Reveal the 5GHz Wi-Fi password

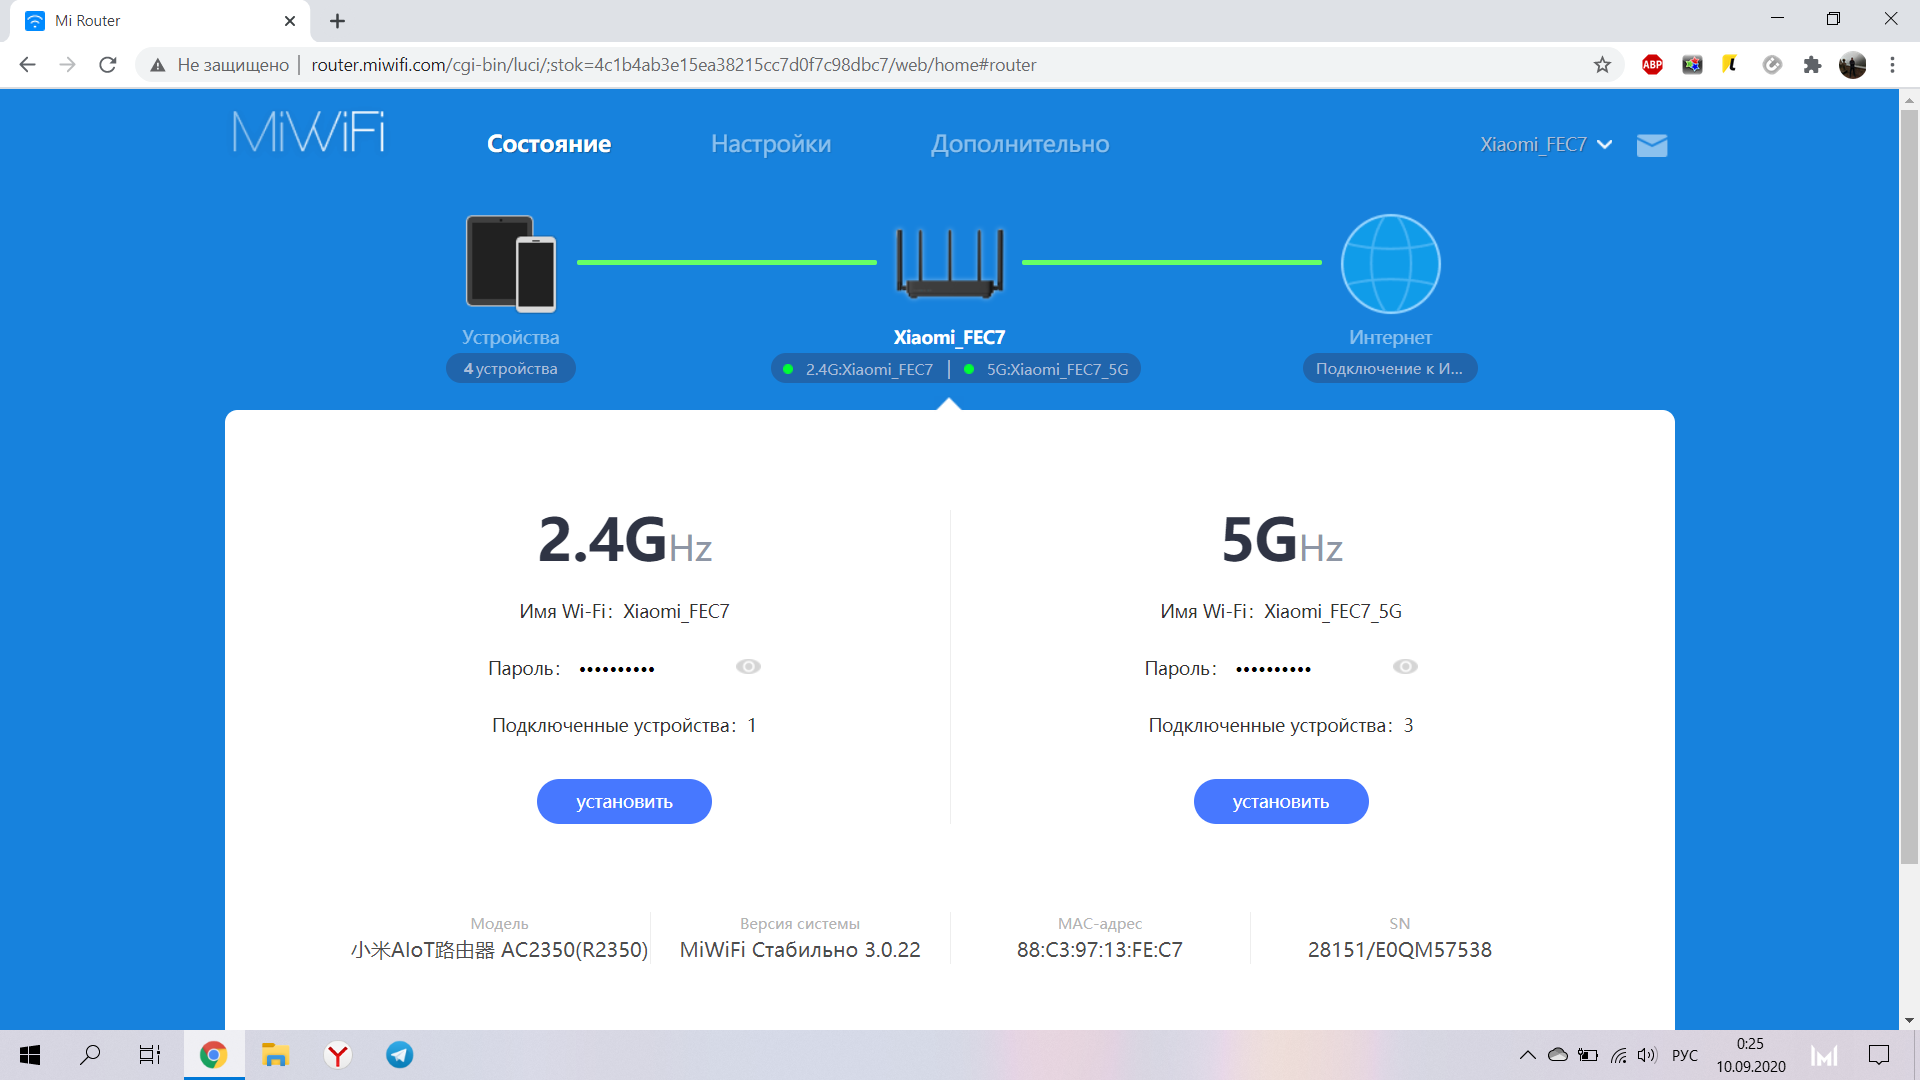point(1405,667)
